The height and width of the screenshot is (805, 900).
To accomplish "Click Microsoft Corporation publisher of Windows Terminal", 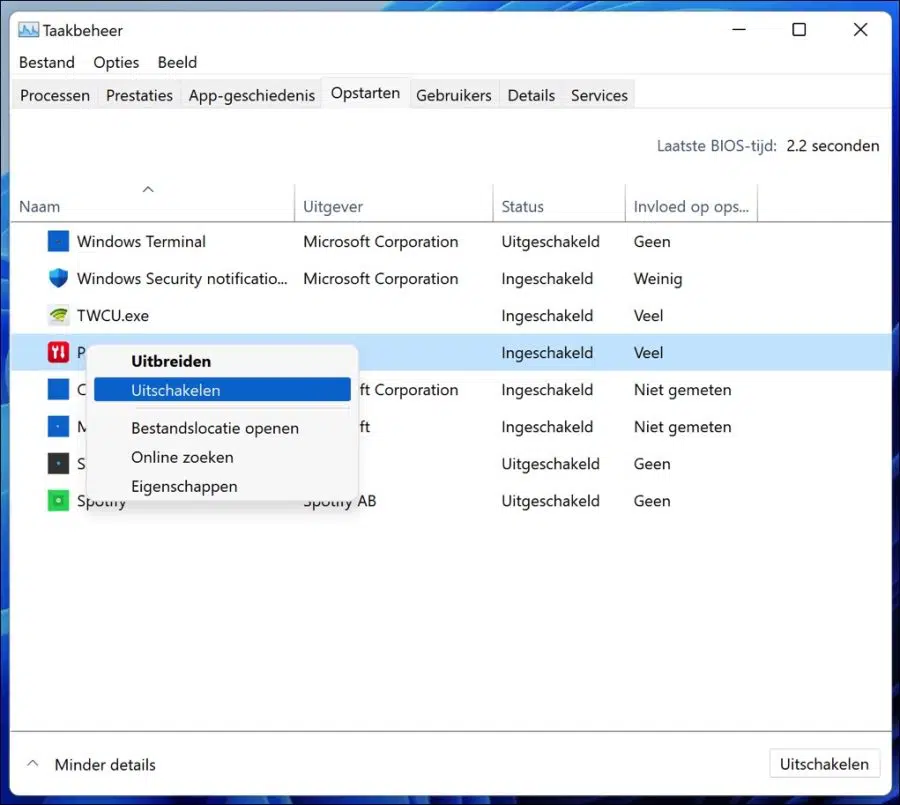I will [381, 242].
